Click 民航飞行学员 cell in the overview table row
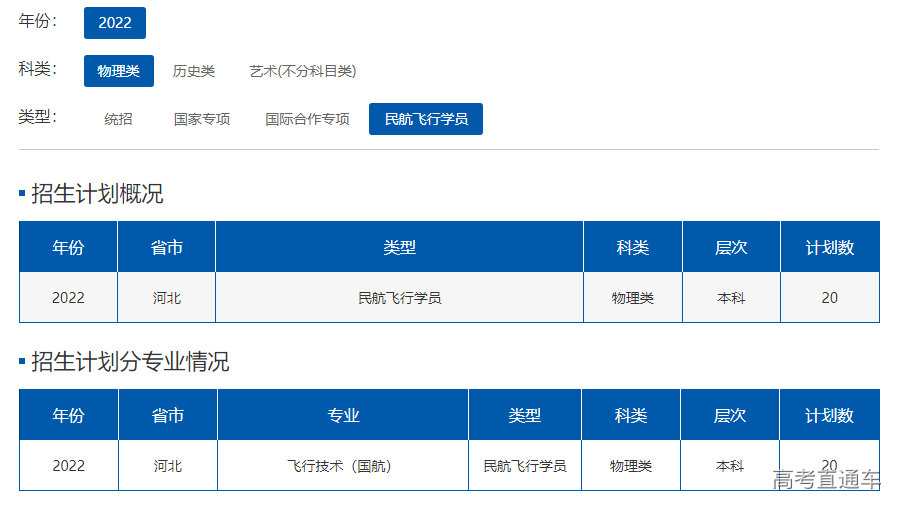This screenshot has width=910, height=519. tap(399, 298)
